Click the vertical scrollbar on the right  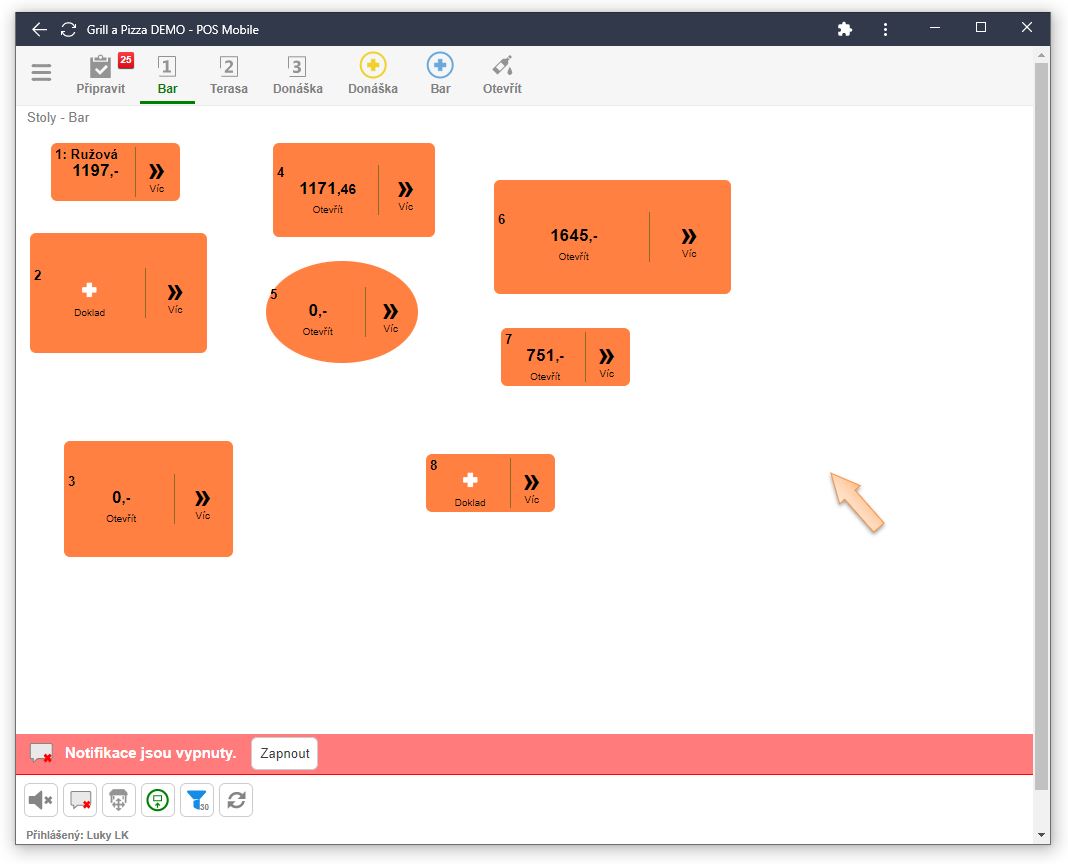pos(1042,420)
